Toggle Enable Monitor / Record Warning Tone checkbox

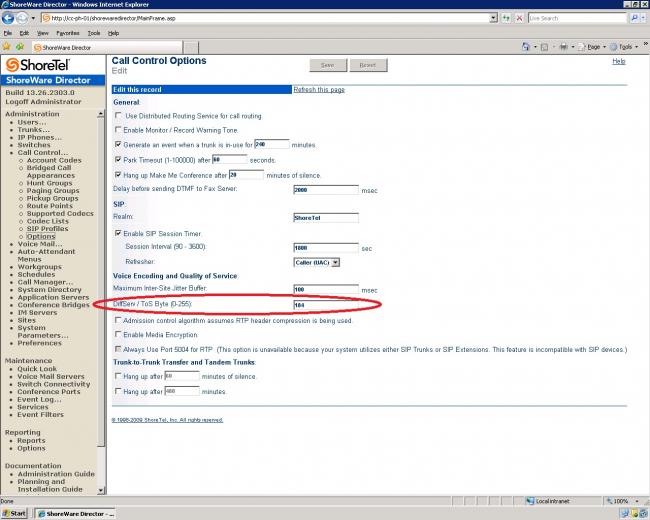point(118,129)
